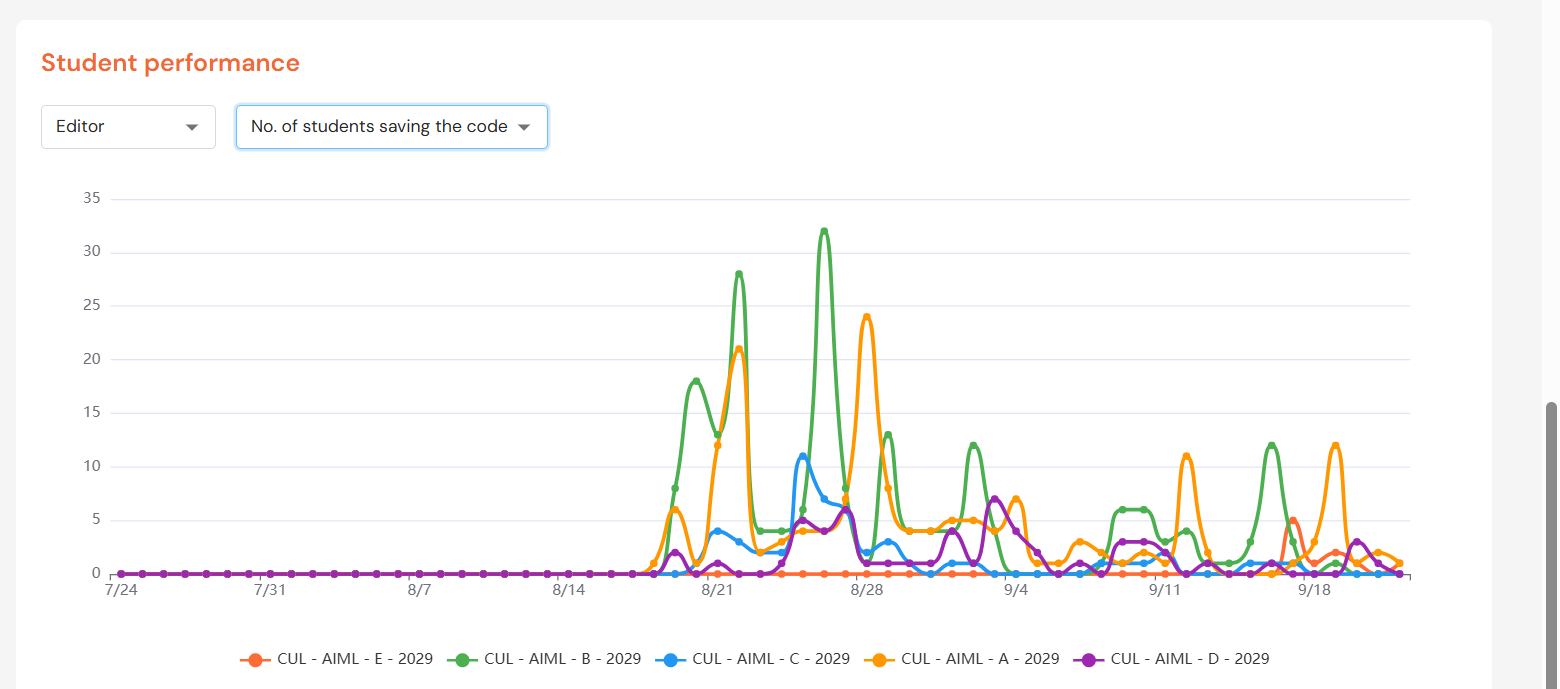Click the Editor dropdown arrow
This screenshot has width=1560, height=689.
point(193,127)
